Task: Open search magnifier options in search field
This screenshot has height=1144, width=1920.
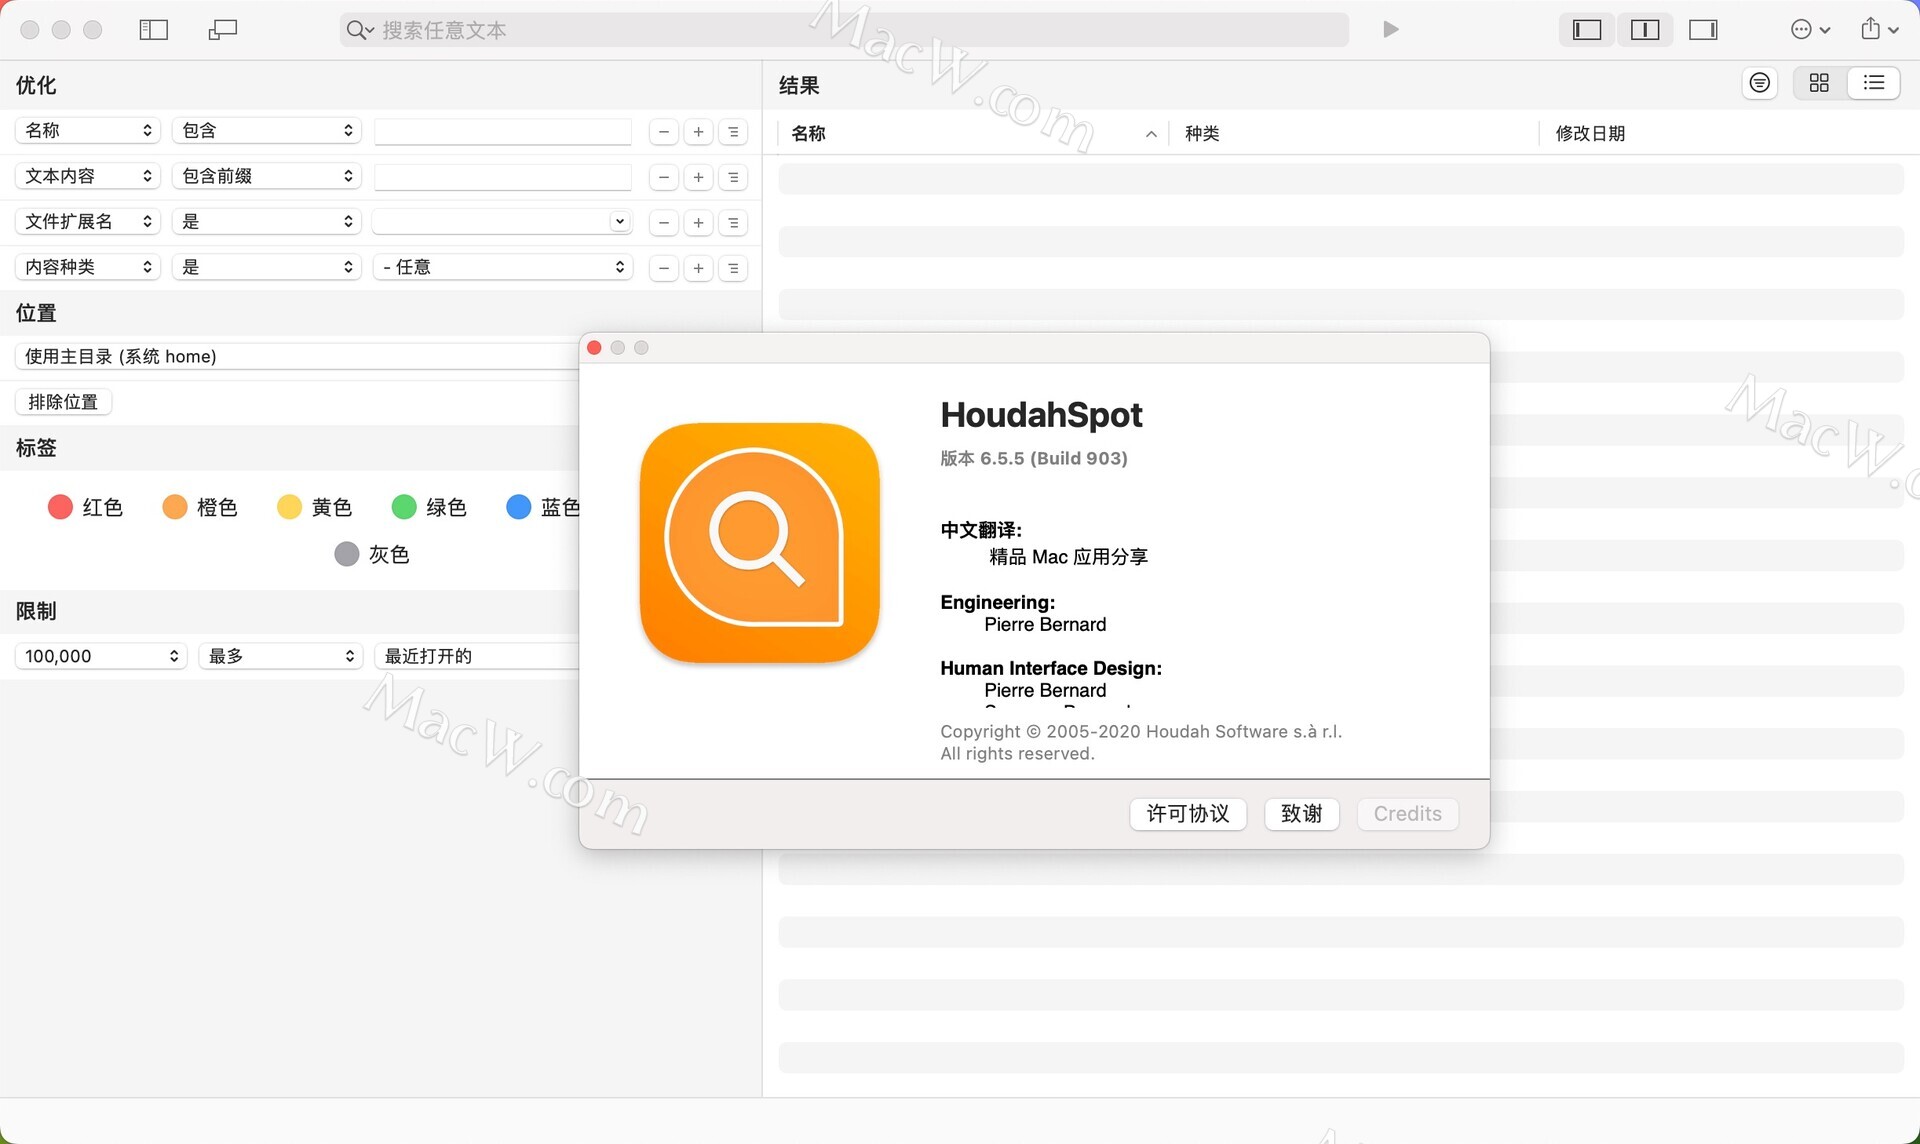Action: click(x=360, y=30)
